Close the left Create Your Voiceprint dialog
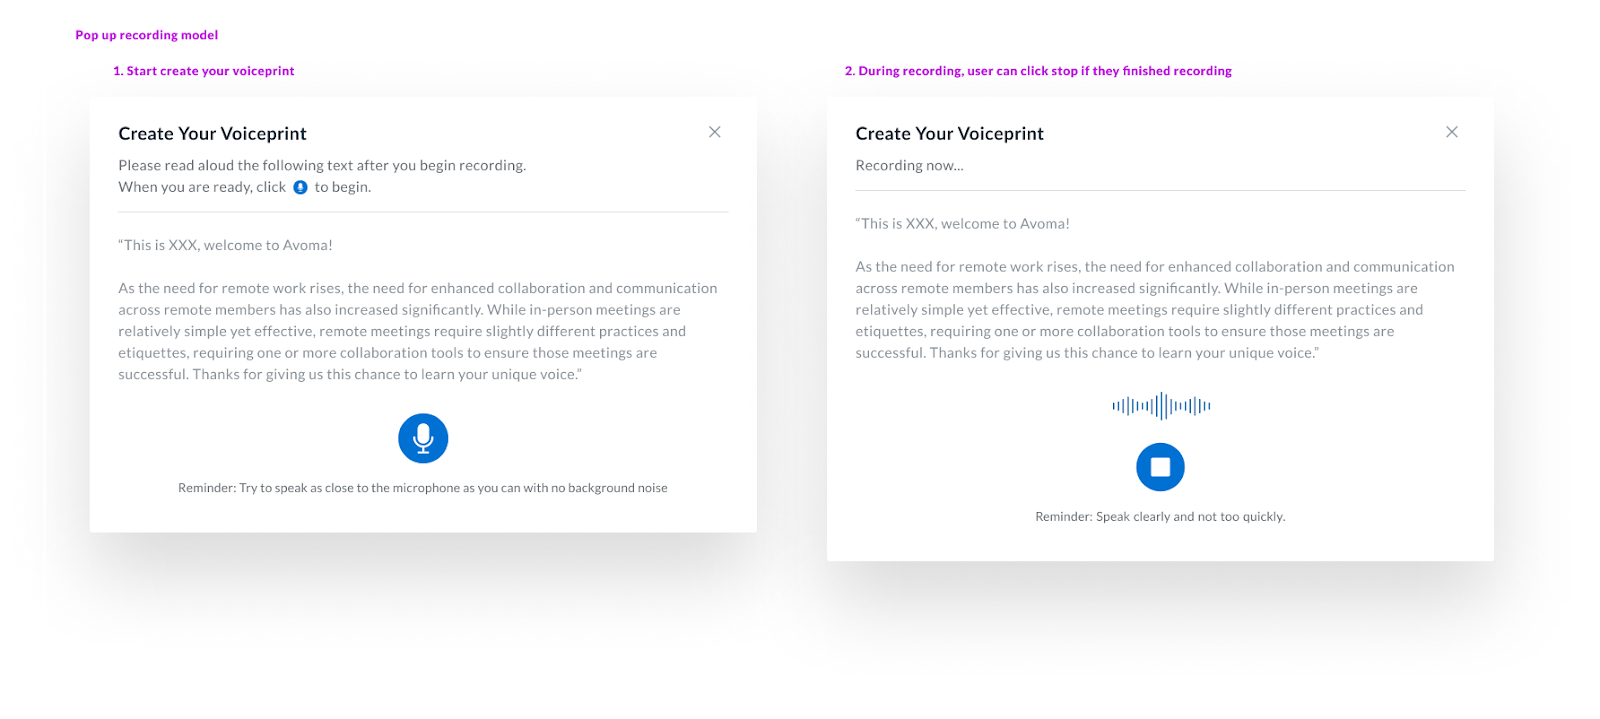 coord(715,132)
